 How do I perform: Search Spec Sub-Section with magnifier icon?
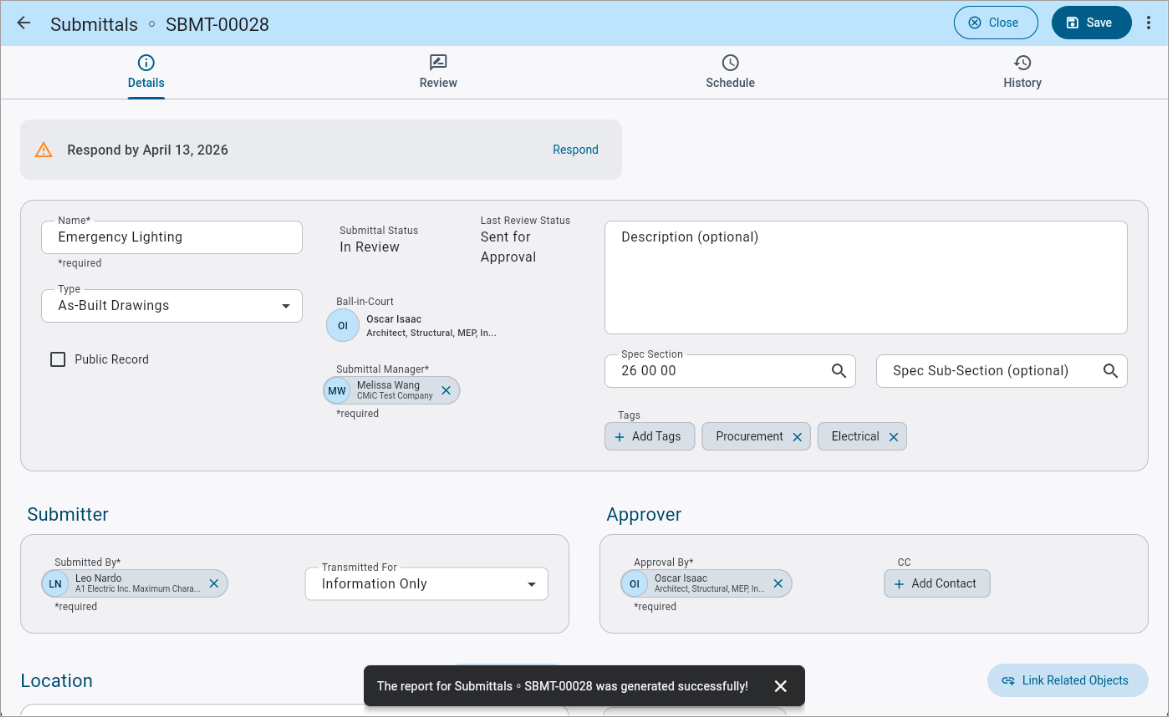[1110, 370]
